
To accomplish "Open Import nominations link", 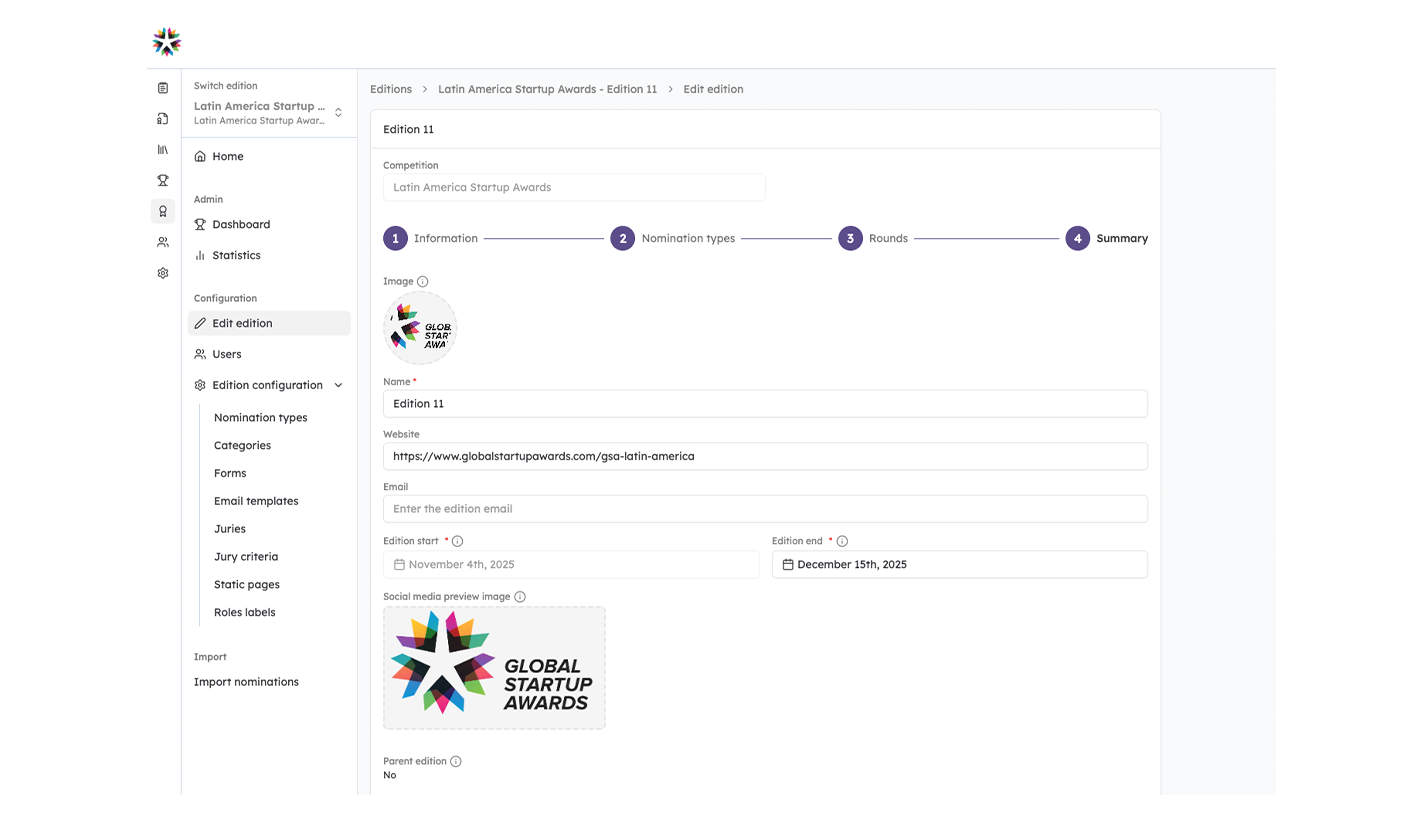I will [246, 682].
